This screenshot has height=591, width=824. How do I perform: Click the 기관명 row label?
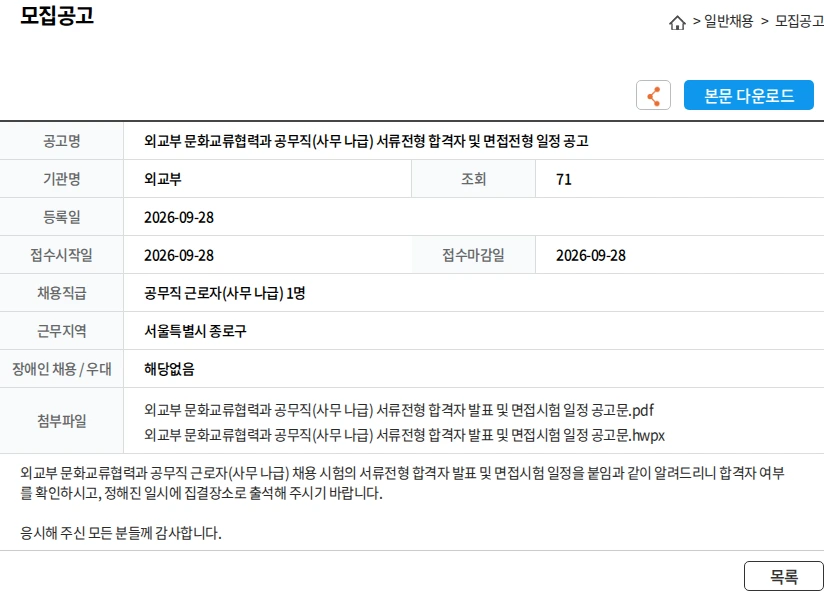[61, 179]
